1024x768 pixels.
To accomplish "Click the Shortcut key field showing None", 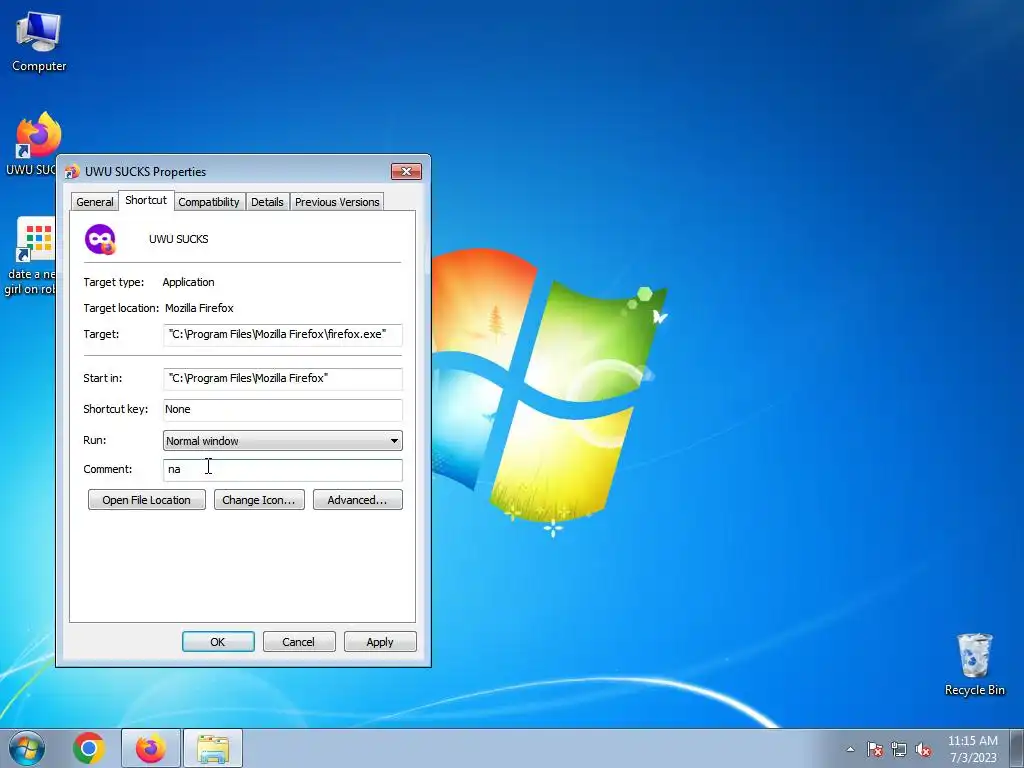I will click(282, 409).
